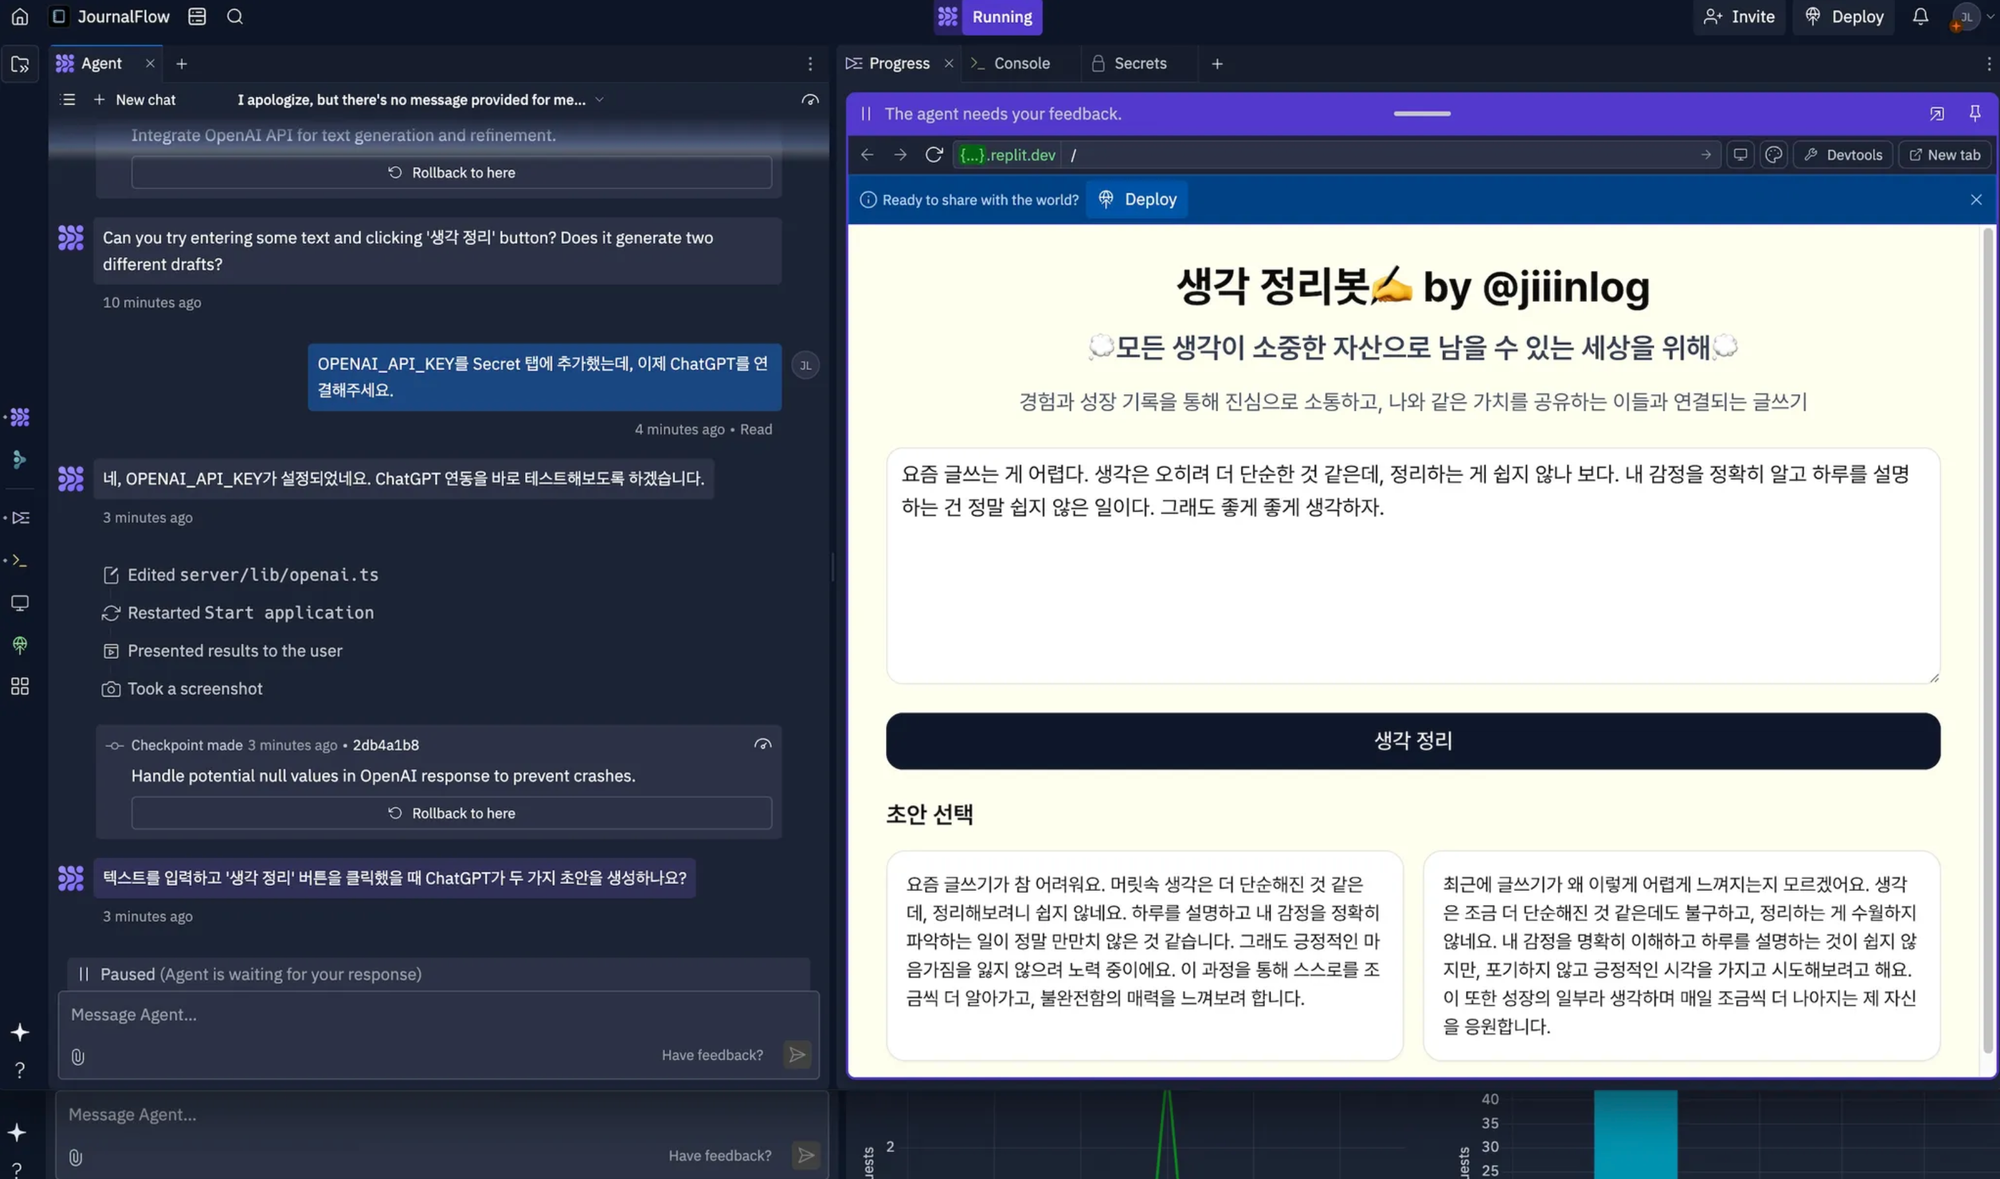
Task: Open the Agent pane three-dot menu
Action: tap(810, 64)
